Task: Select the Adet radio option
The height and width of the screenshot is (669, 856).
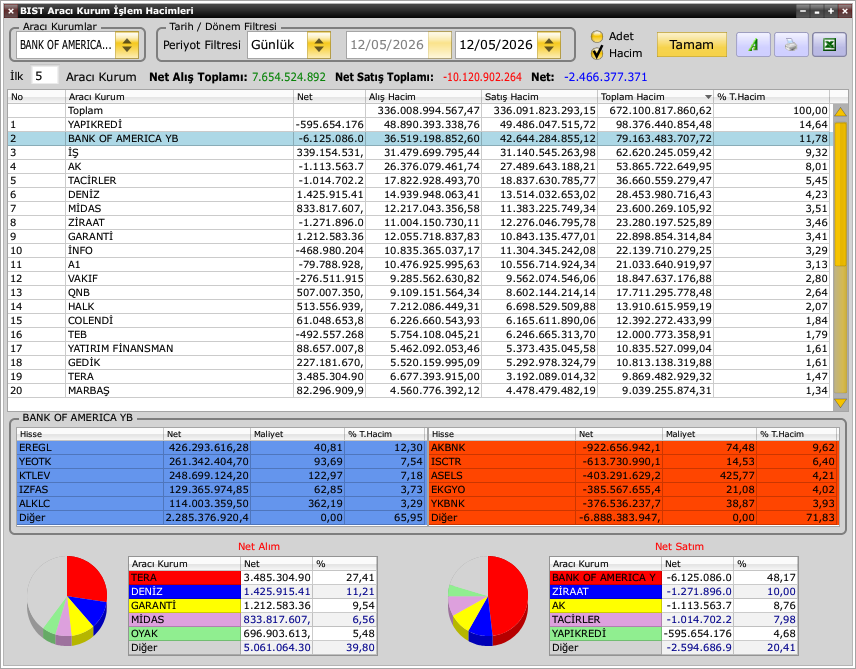Action: pyautogui.click(x=597, y=37)
